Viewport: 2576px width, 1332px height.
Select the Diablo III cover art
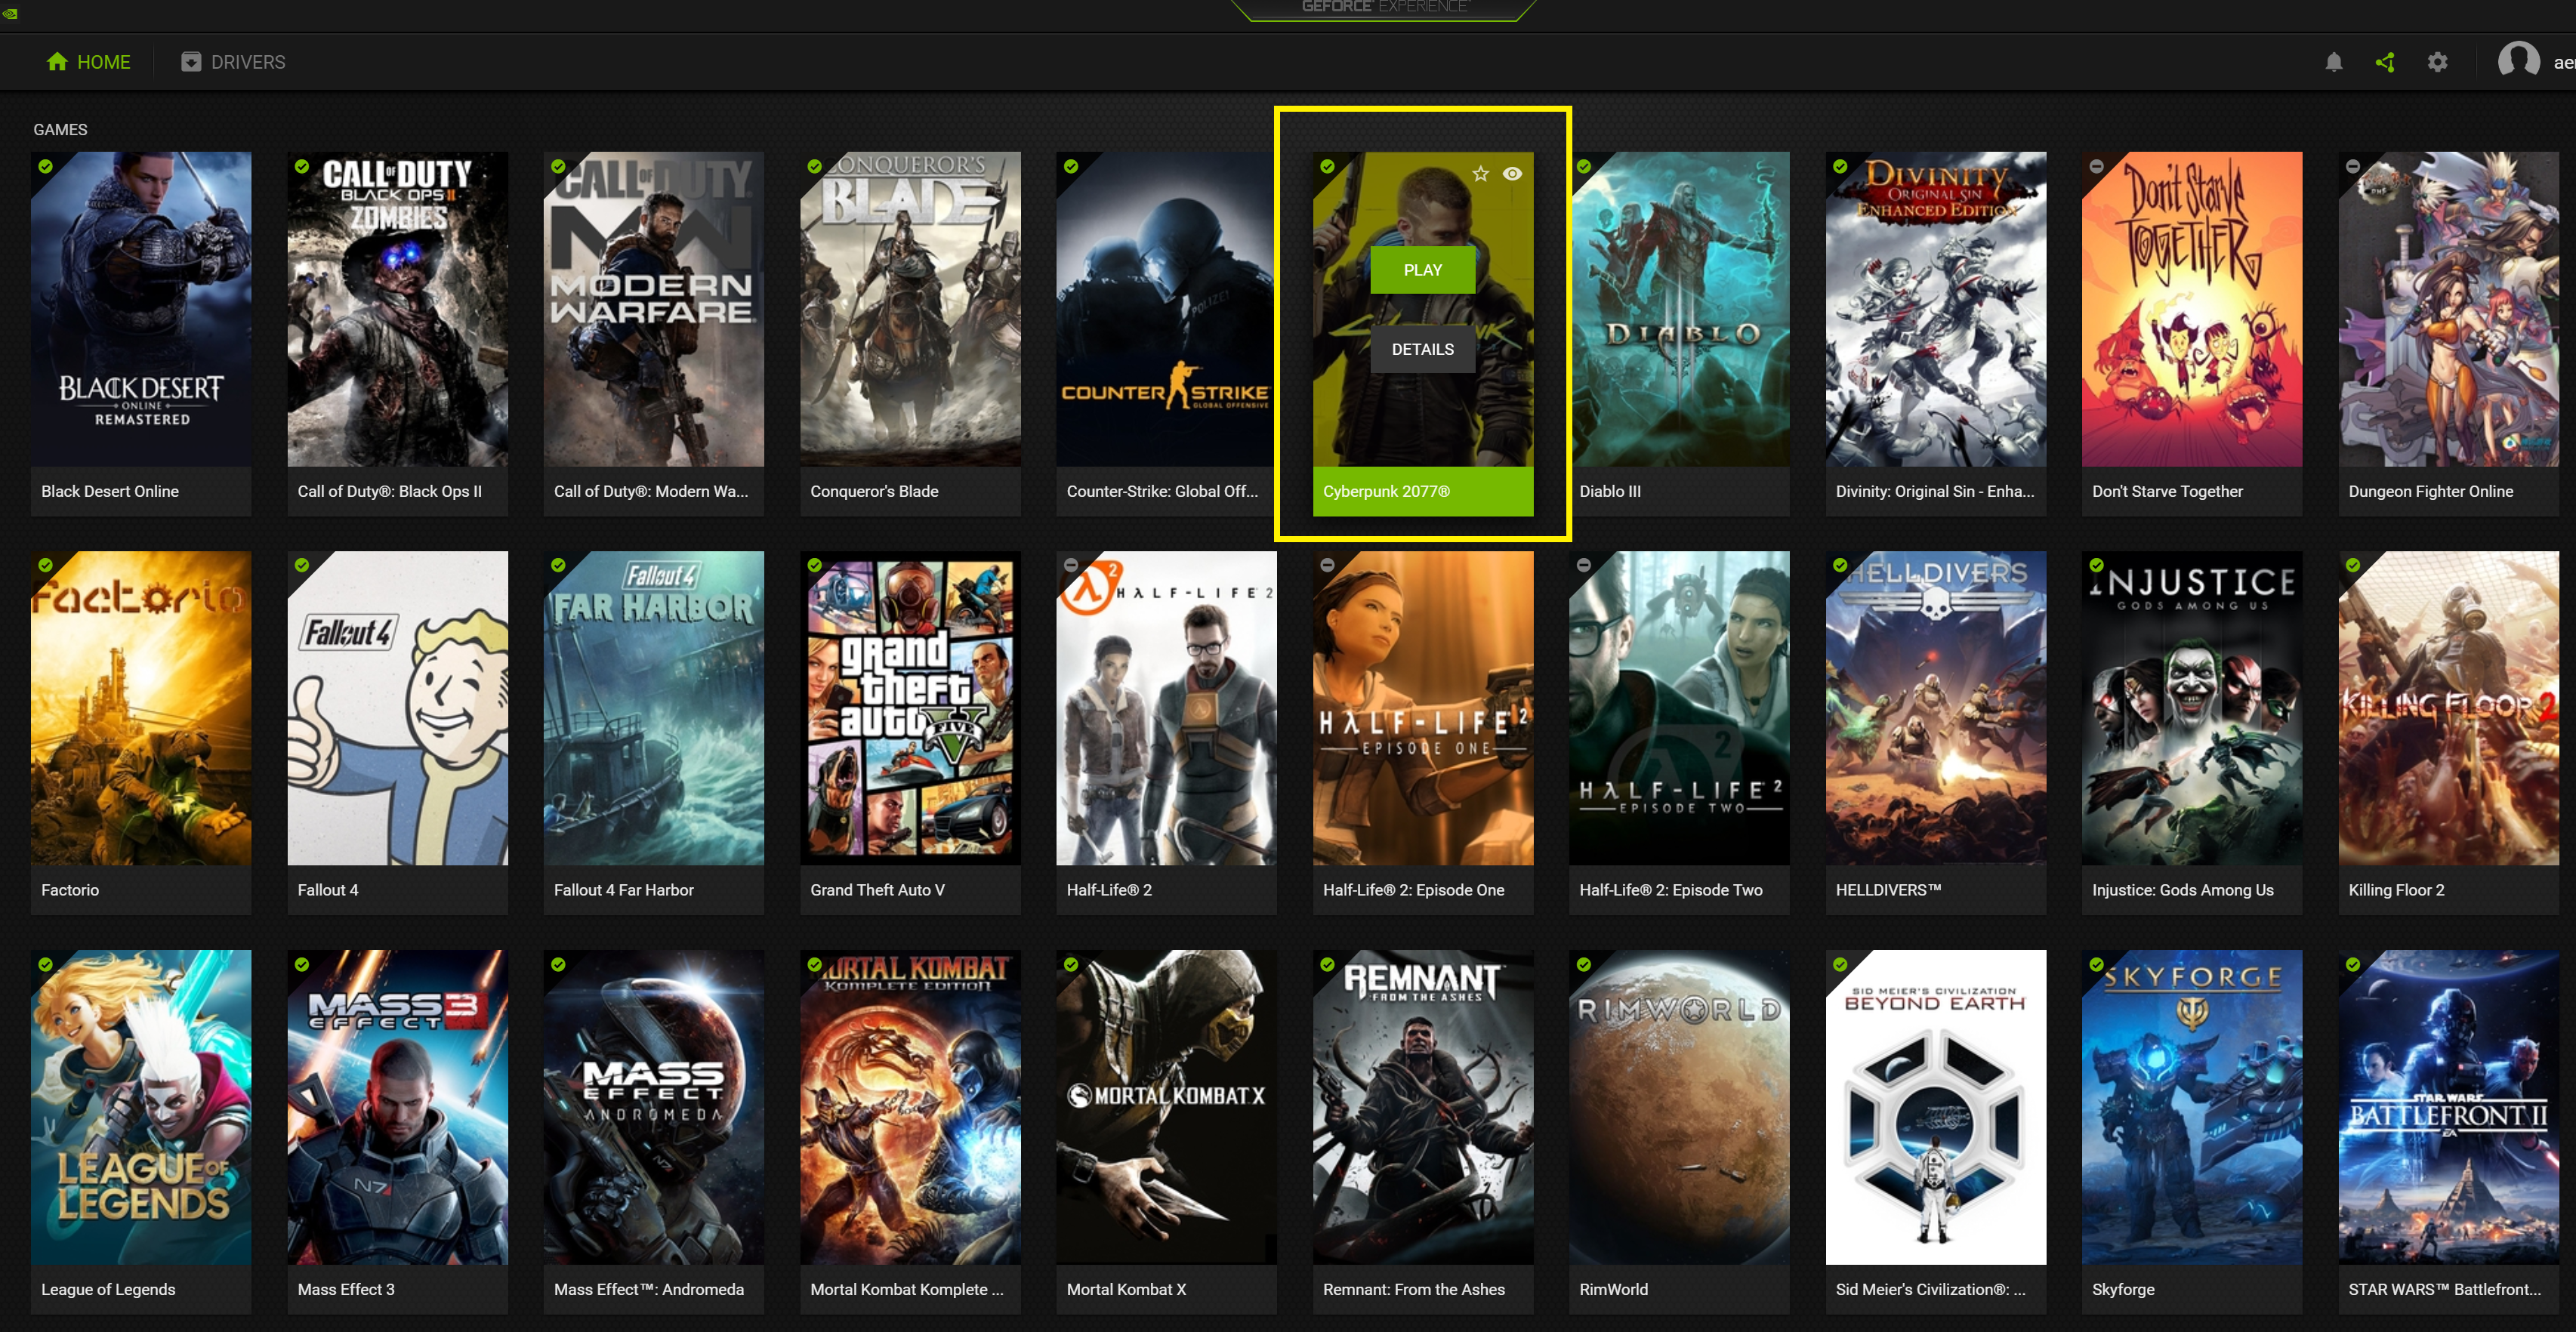pos(1679,309)
